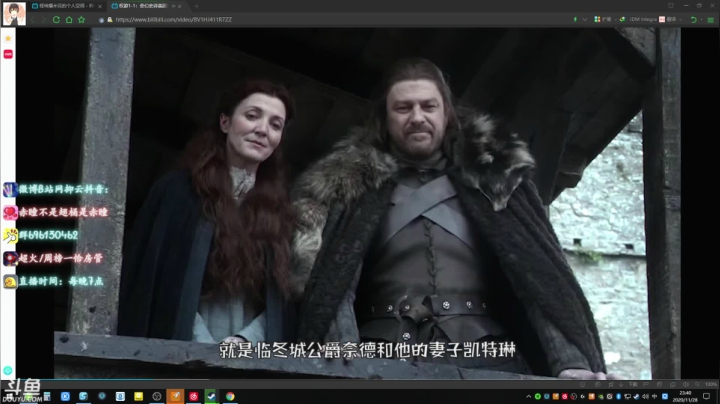
Task: Go forward to the next page
Action: click(x=43, y=20)
